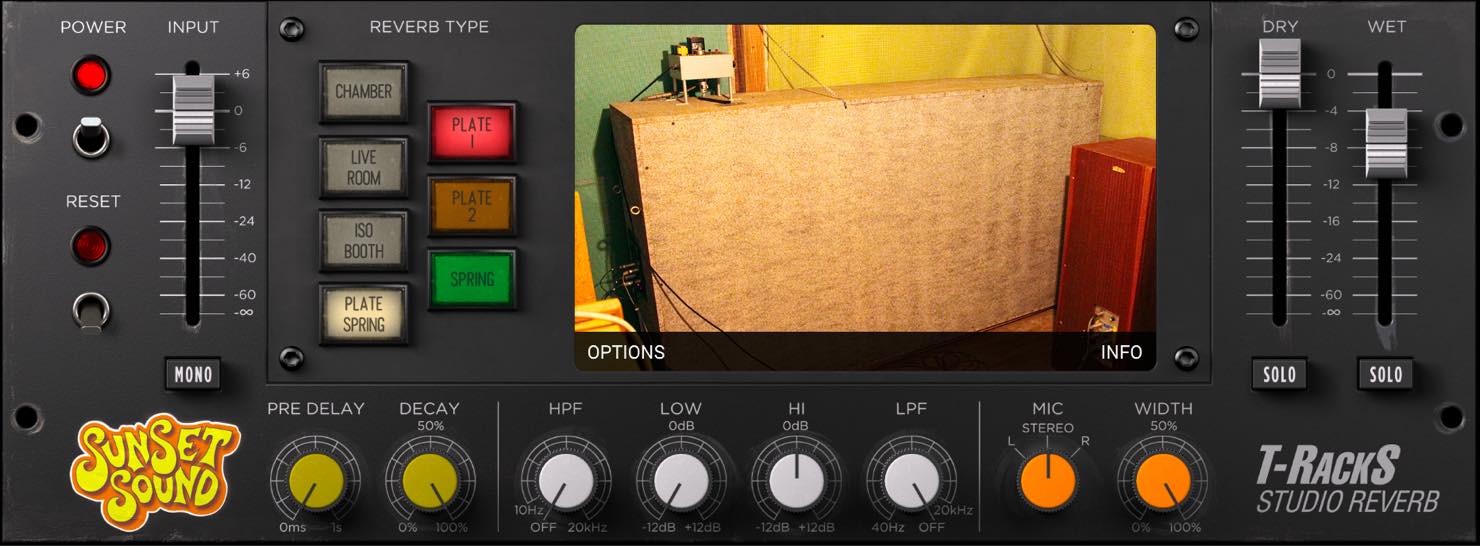Click the orange Width knob

pyautogui.click(x=1163, y=482)
